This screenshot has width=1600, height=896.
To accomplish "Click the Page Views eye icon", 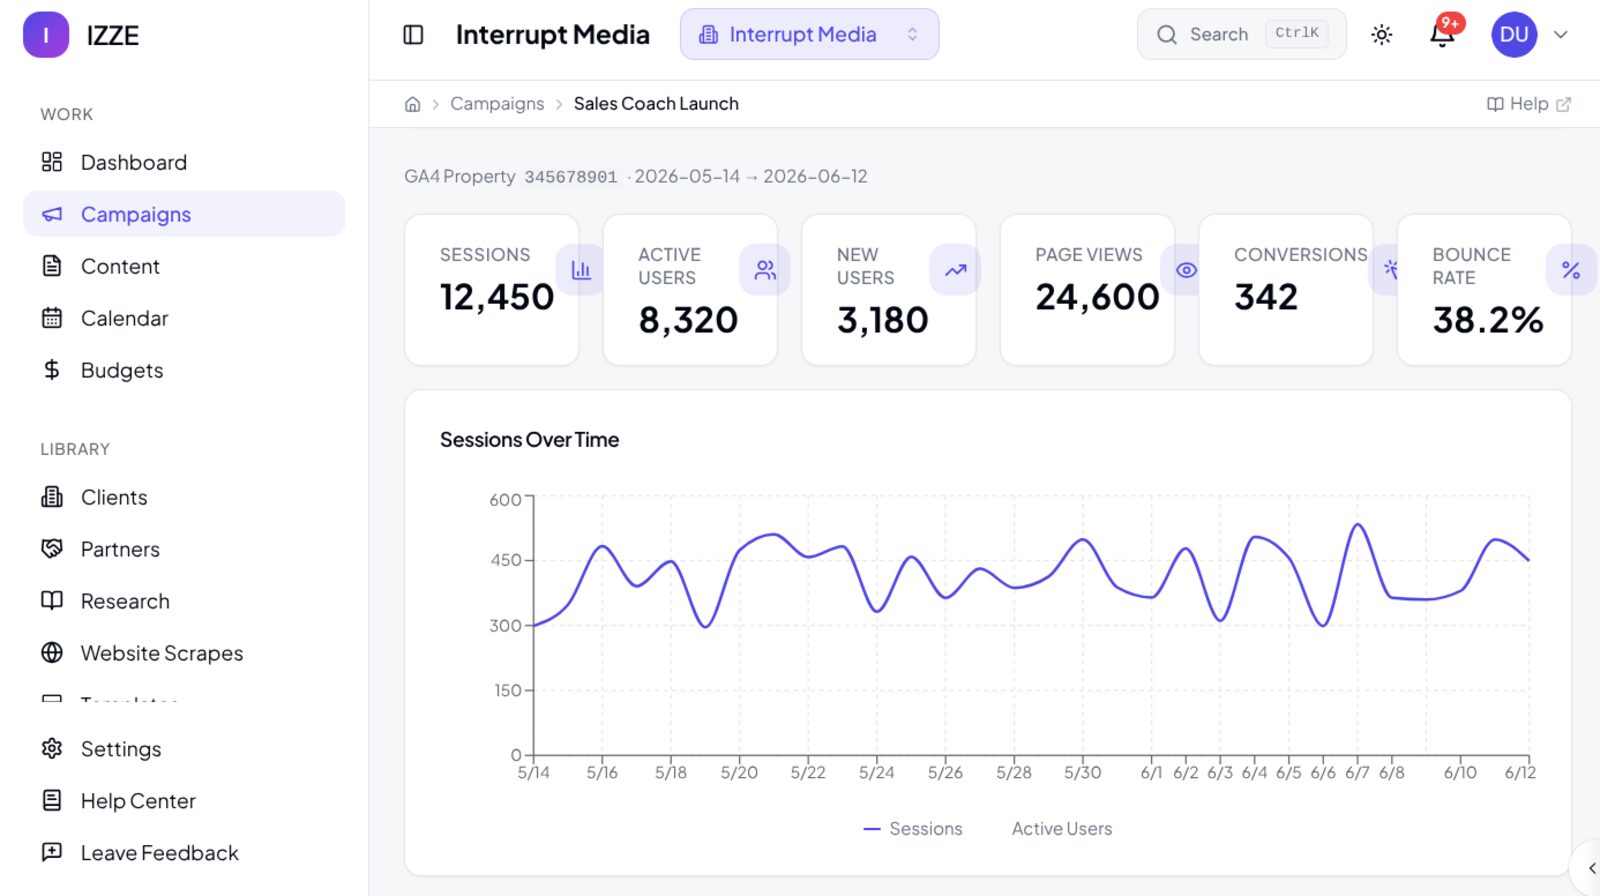I will click(1186, 270).
